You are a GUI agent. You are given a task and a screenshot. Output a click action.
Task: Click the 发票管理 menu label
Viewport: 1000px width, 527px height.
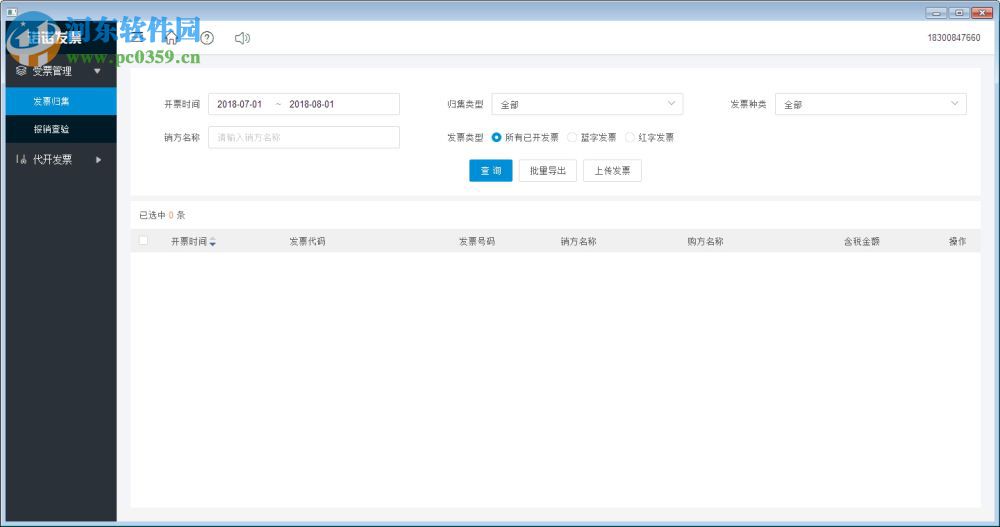pyautogui.click(x=52, y=71)
